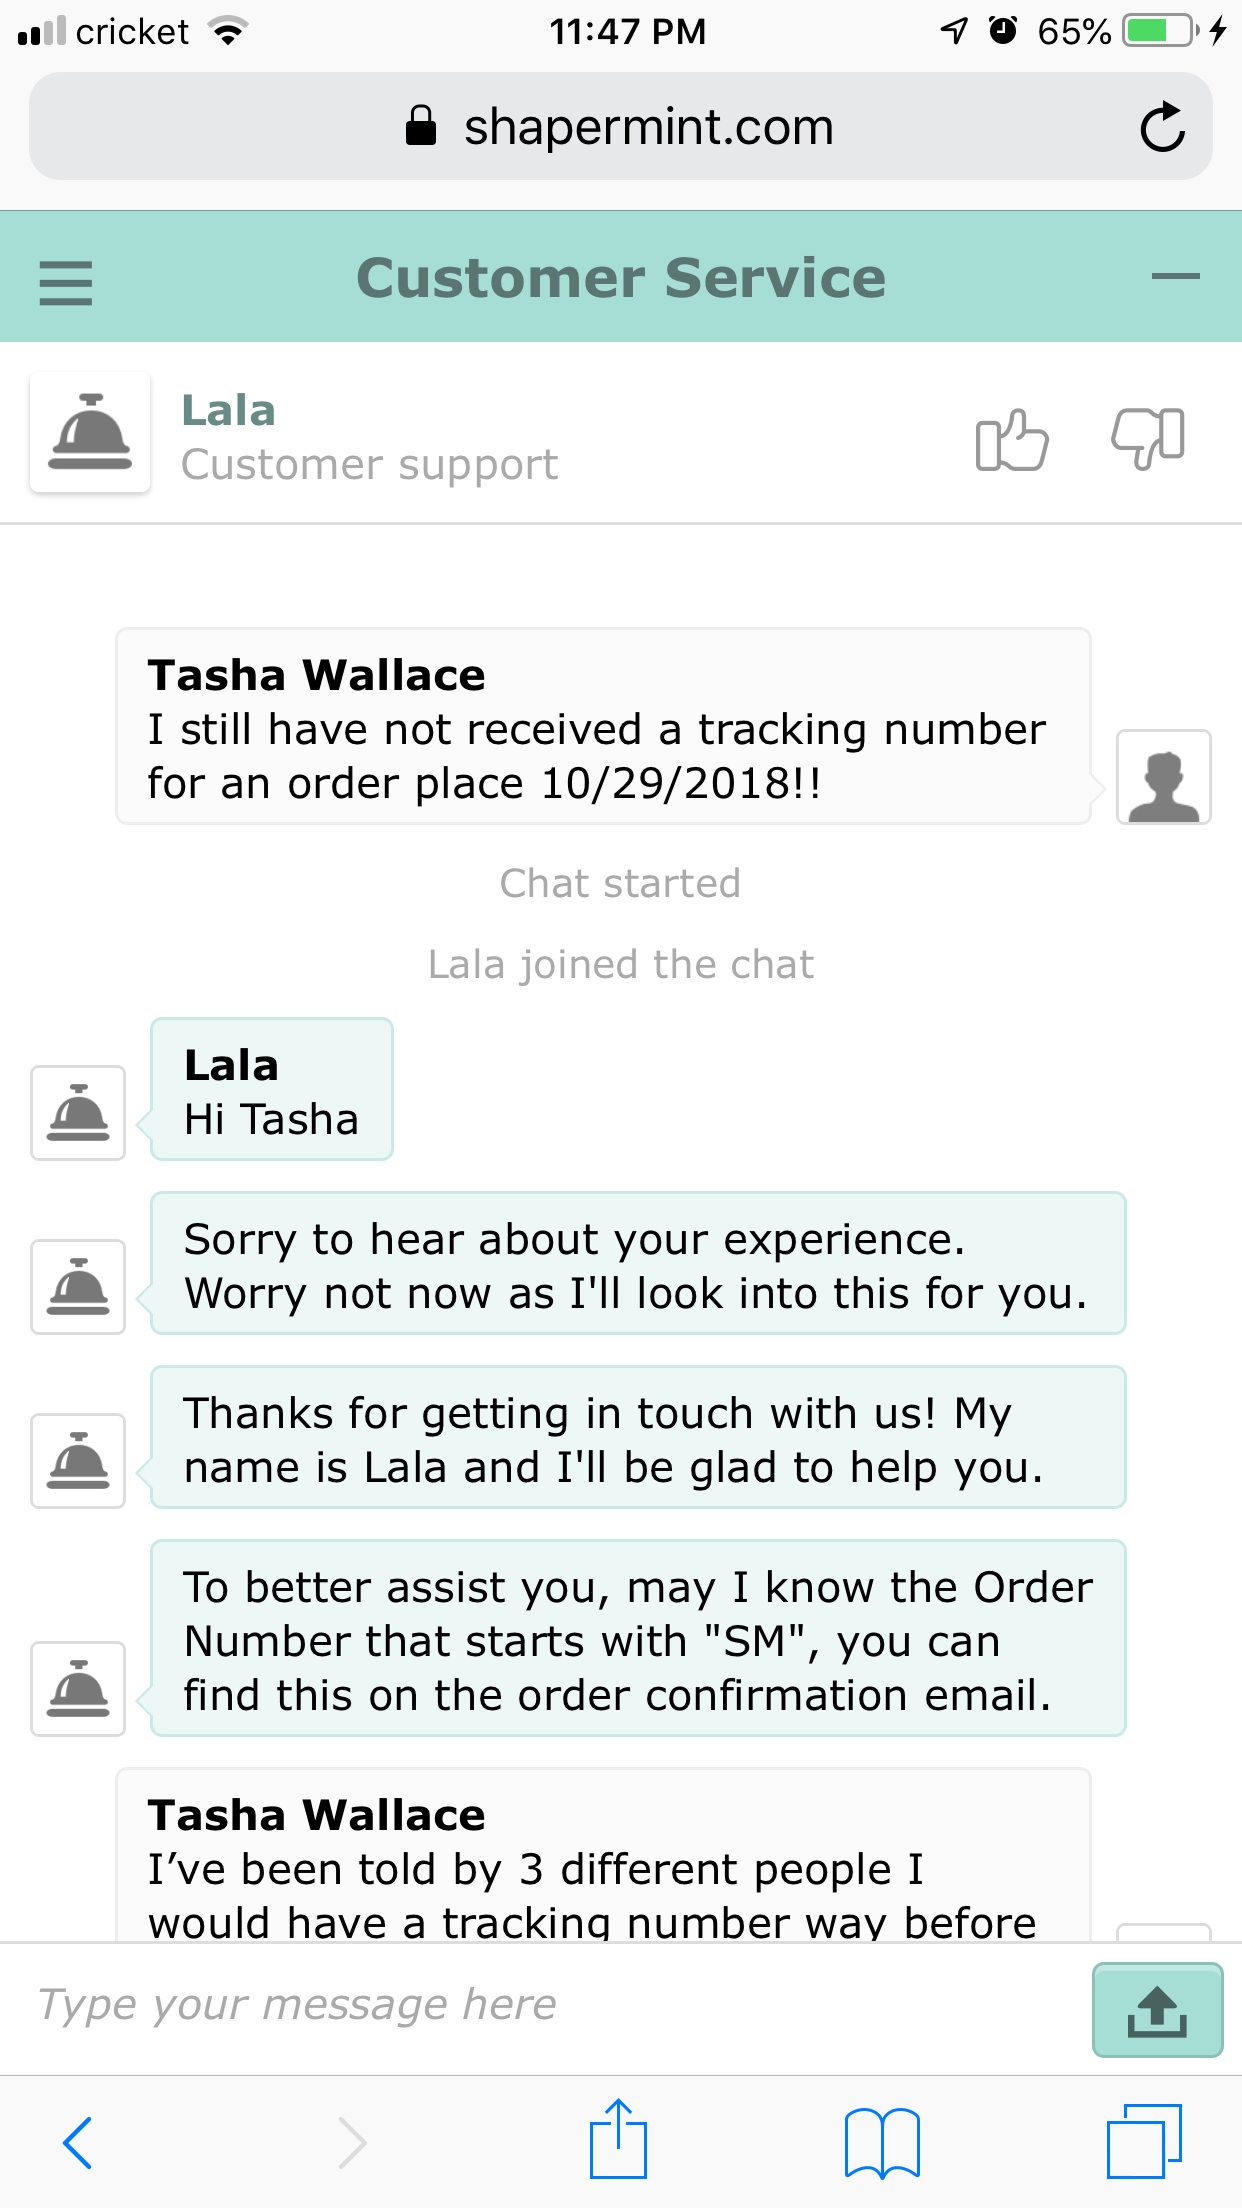Open the Safari share sheet
1242x2208 pixels.
618,2138
